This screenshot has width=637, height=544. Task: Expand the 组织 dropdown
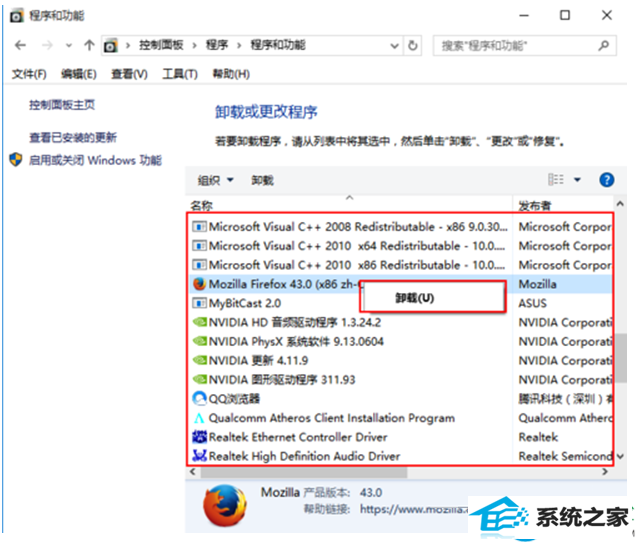tap(215, 180)
